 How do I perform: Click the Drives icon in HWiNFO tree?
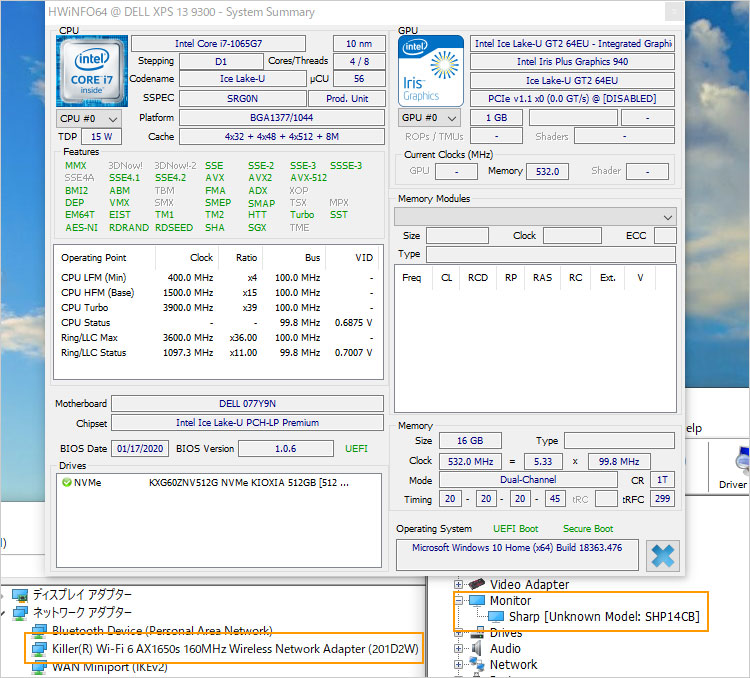pos(476,633)
